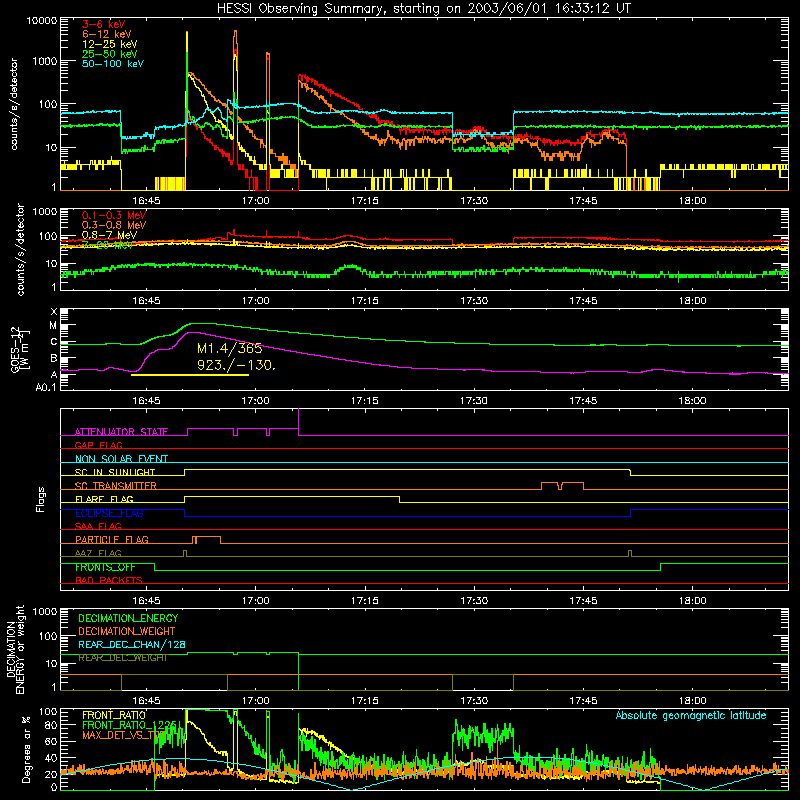Viewport: 800px width, 800px height.
Task: Select the yellow '0.8-7 MeV' legend label
Action: [109, 235]
